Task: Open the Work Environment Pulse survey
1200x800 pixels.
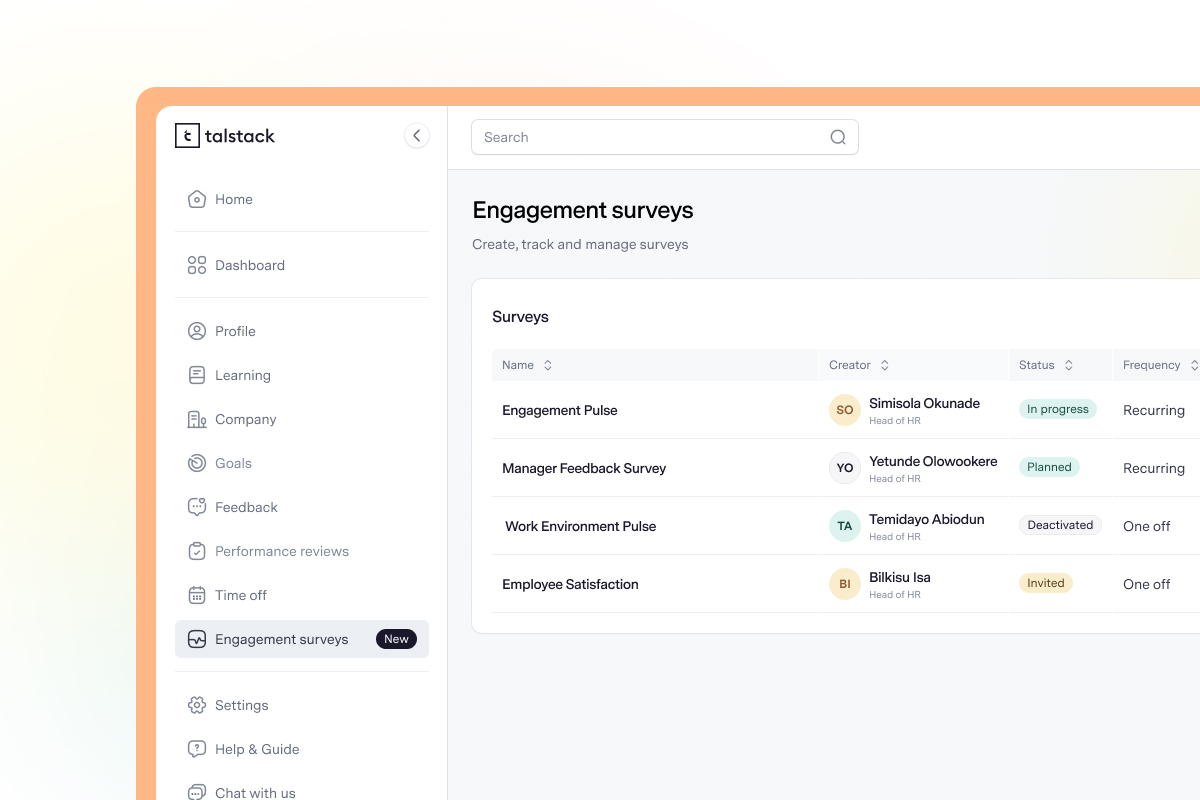Action: coord(581,526)
